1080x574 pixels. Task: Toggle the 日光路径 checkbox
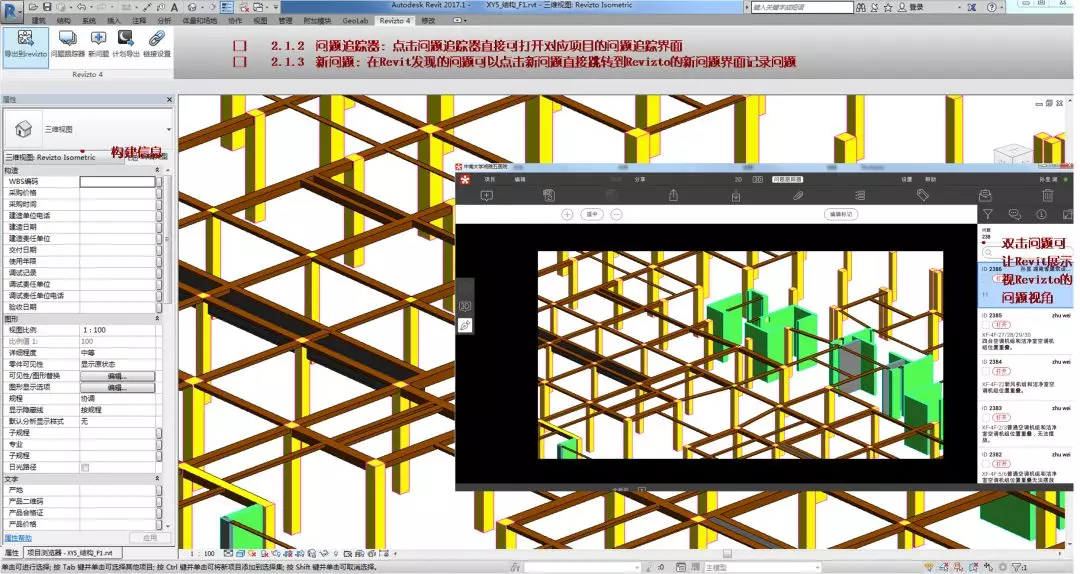[x=85, y=467]
